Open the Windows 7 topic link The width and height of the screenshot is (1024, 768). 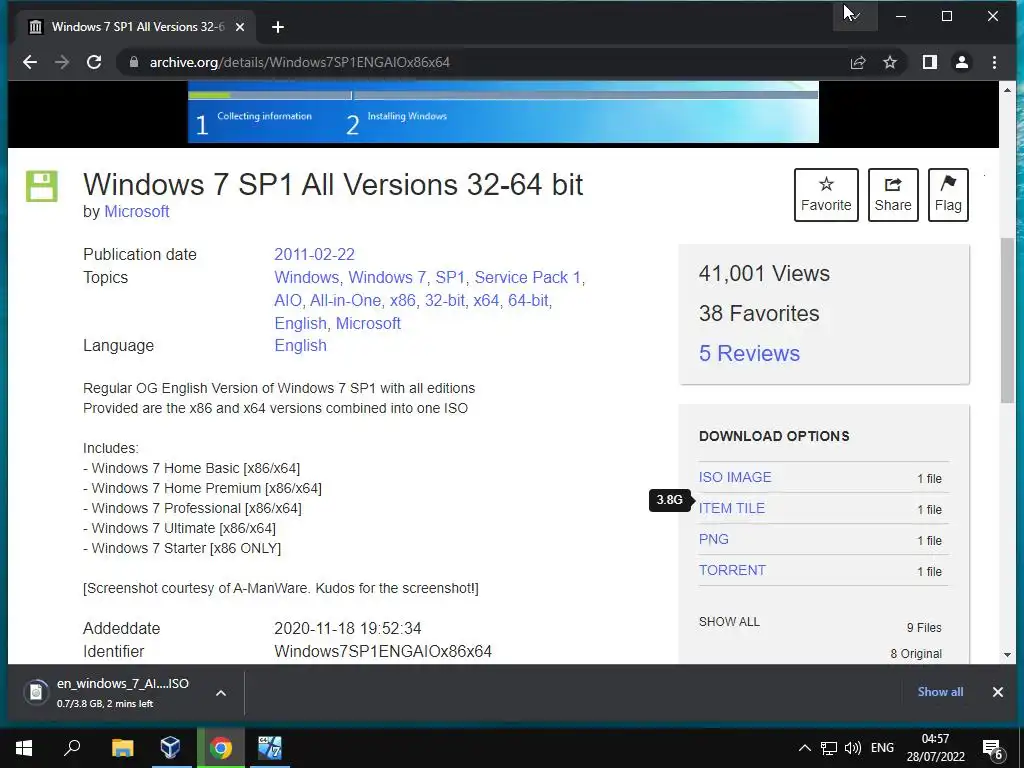[x=387, y=278]
